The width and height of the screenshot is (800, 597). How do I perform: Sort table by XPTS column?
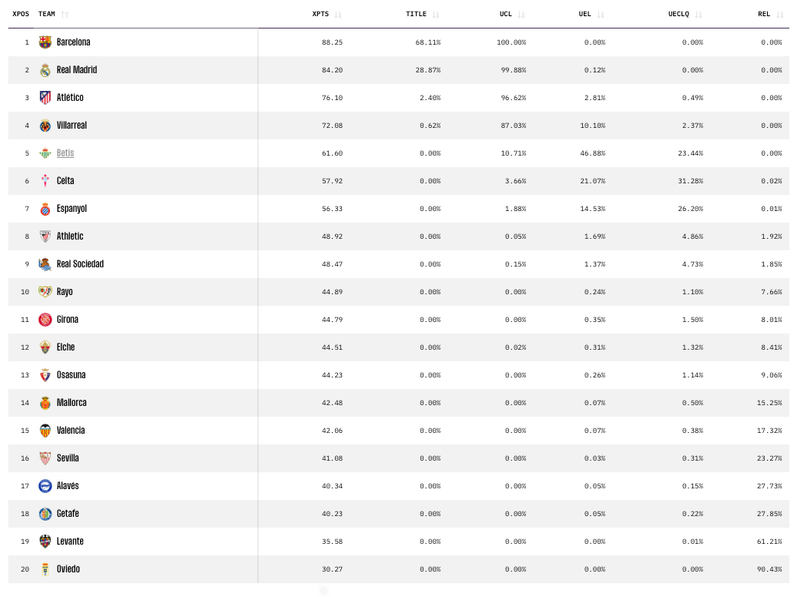[320, 14]
